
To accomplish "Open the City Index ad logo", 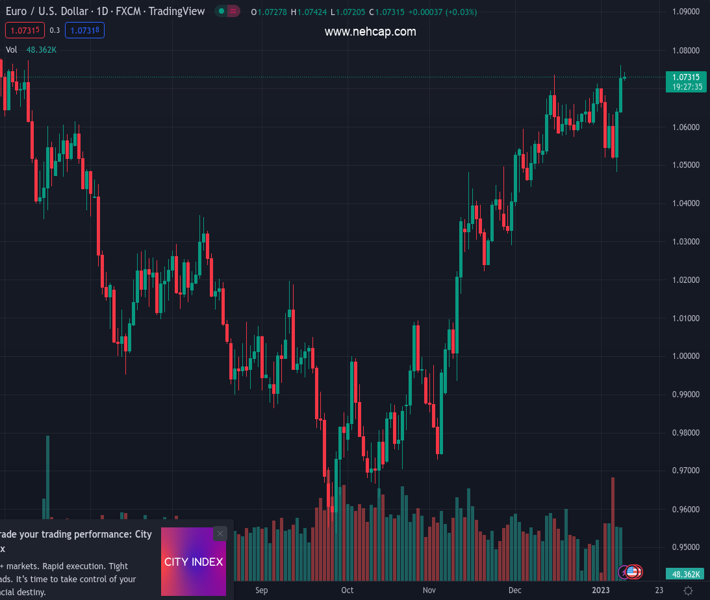I will [x=193, y=562].
